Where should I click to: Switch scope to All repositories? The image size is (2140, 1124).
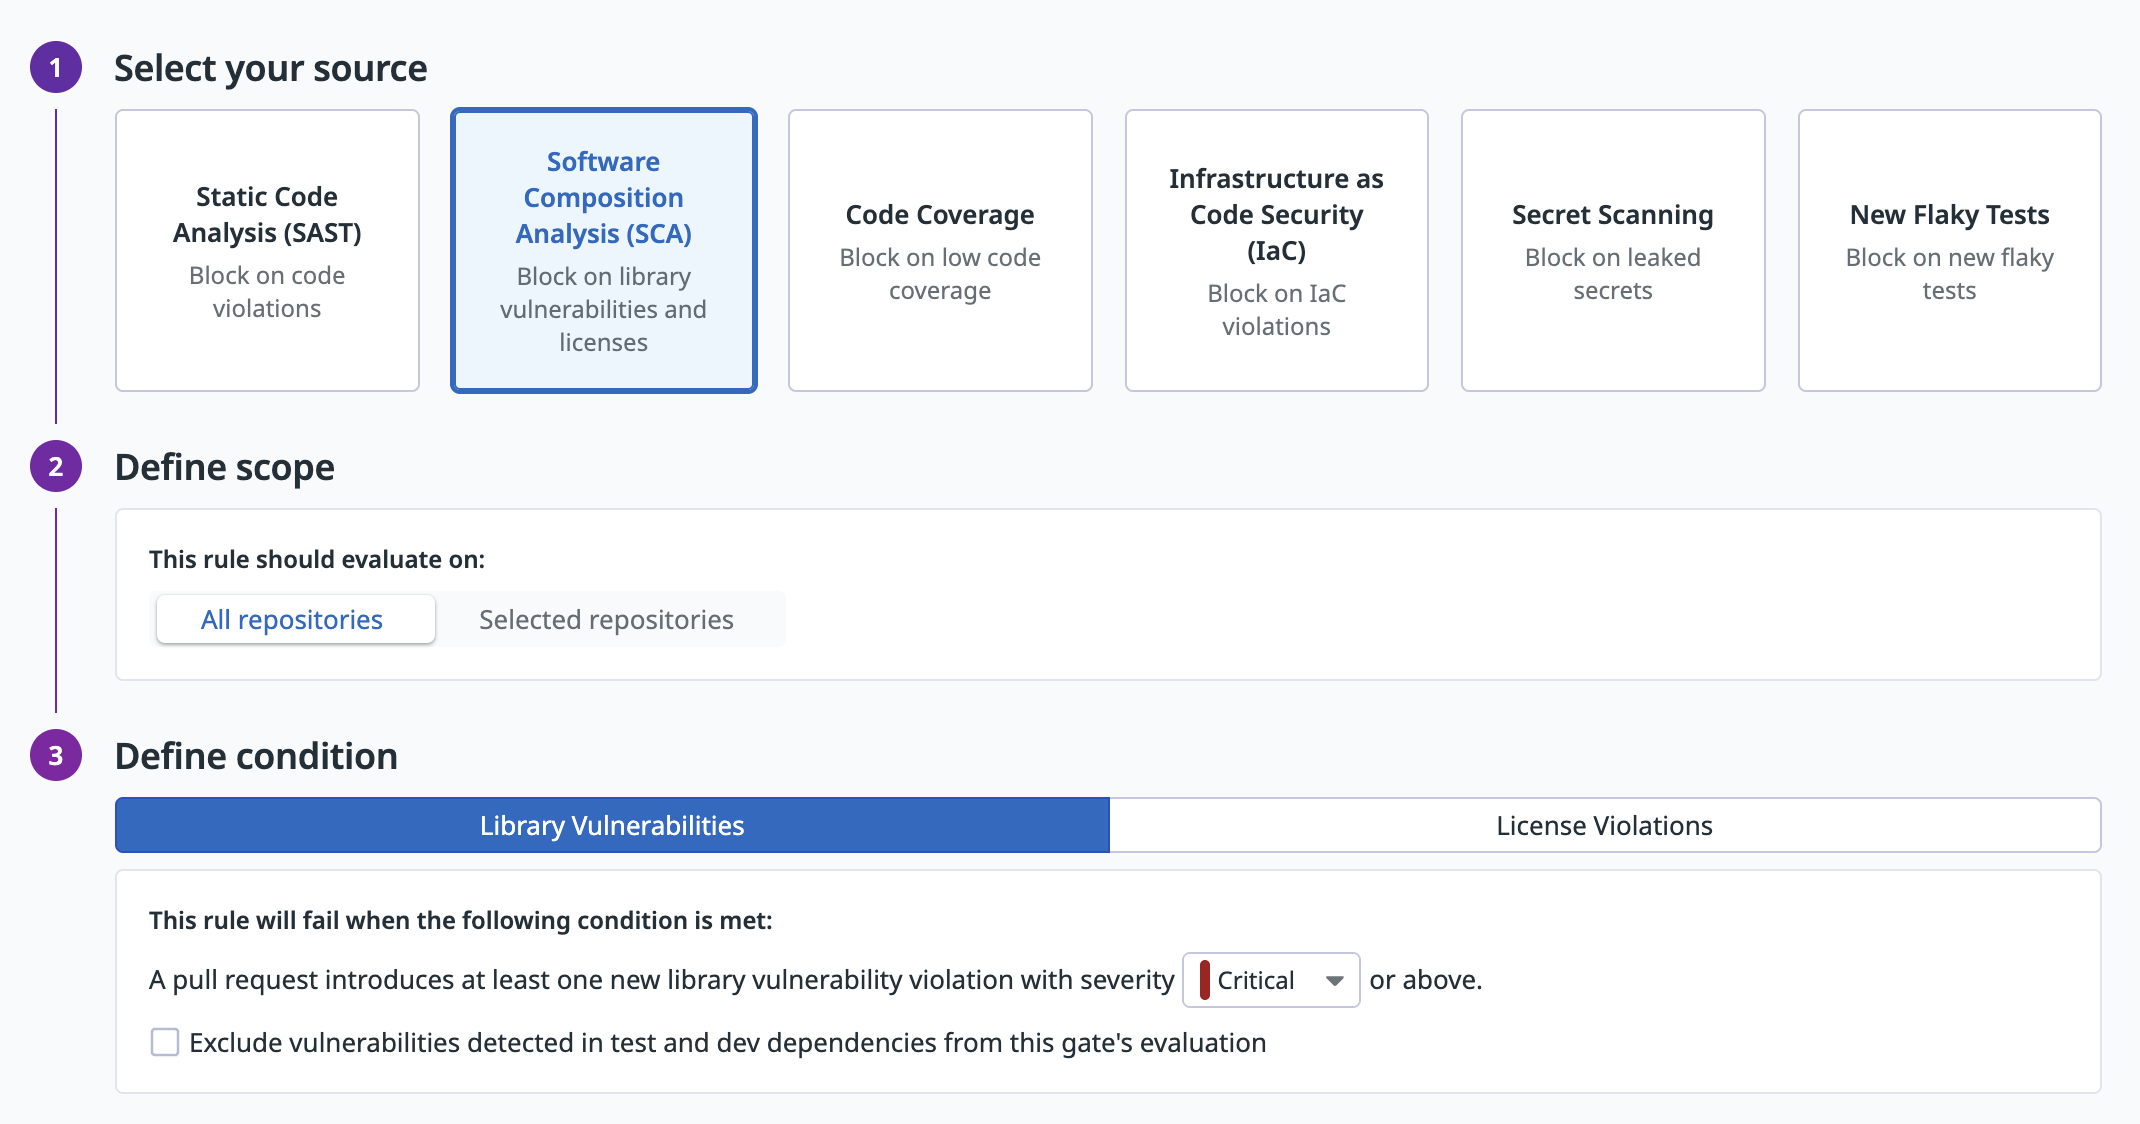[294, 620]
